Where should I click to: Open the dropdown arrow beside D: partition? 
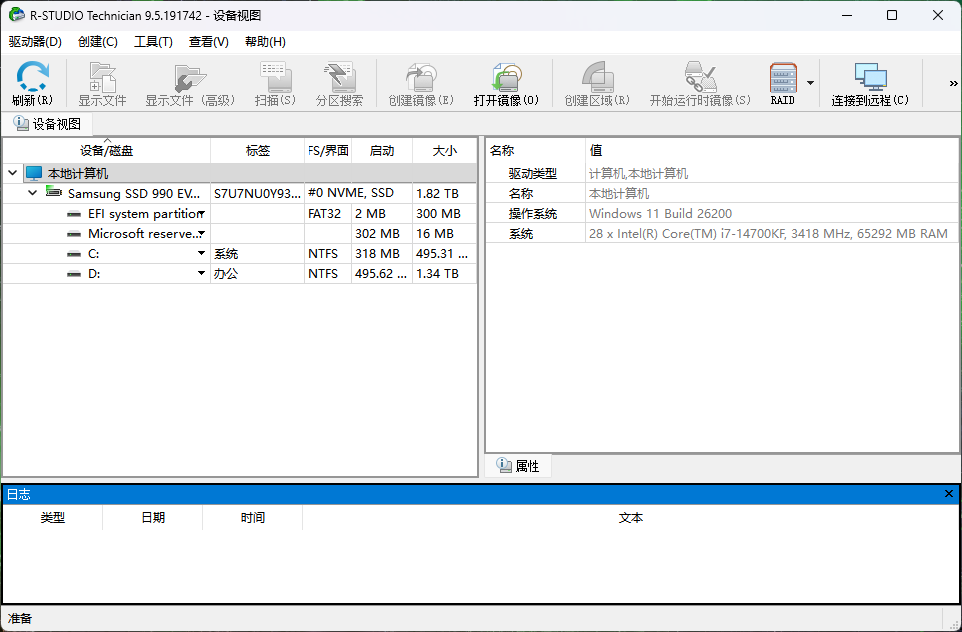coord(201,274)
